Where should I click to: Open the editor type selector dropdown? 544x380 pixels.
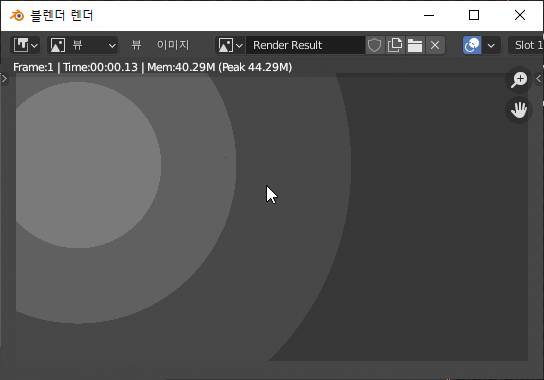click(26, 45)
